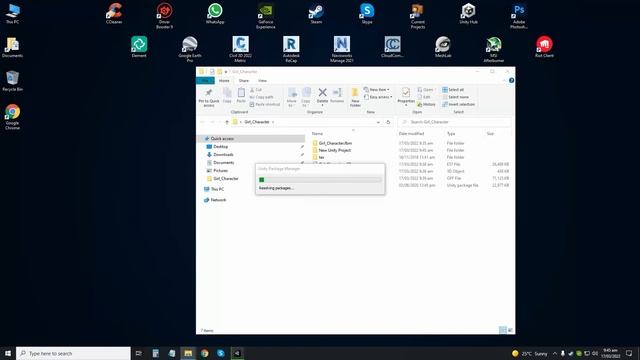Click the Unity Package Manager progress bar

click(x=320, y=180)
